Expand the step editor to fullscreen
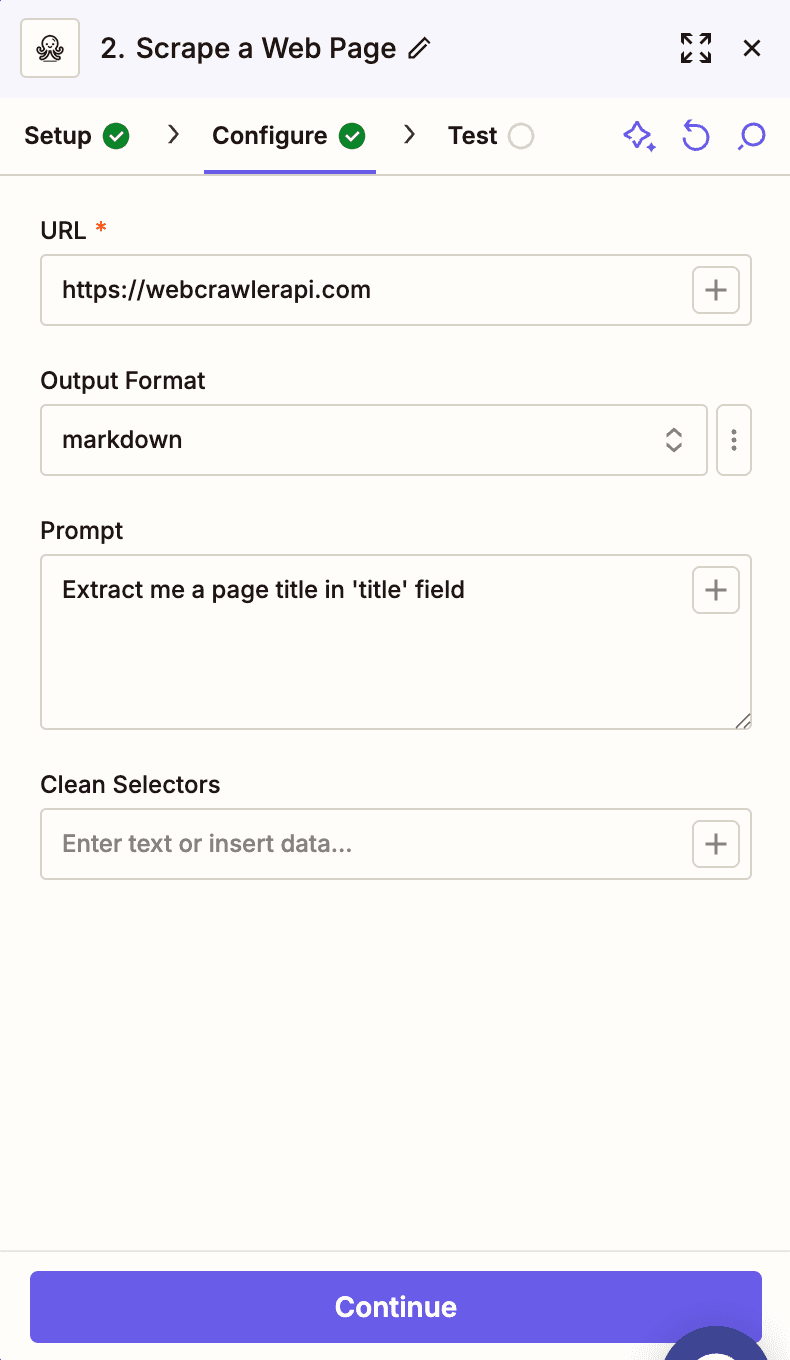Viewport: 790px width, 1360px height. tap(695, 47)
